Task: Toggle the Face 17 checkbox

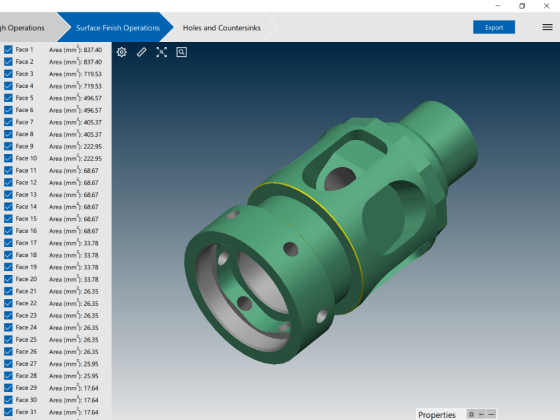Action: 8,243
